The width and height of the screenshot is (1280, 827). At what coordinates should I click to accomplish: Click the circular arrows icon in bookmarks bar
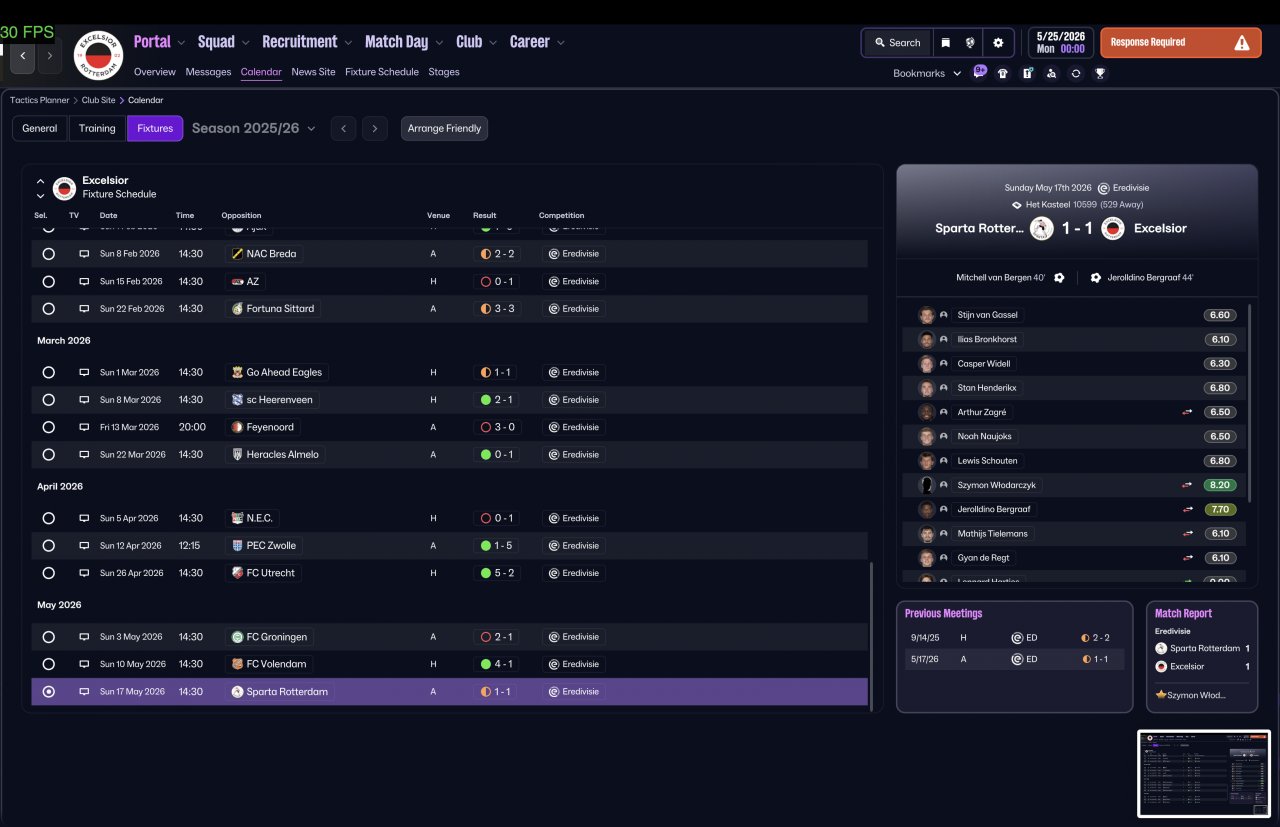(x=1075, y=73)
